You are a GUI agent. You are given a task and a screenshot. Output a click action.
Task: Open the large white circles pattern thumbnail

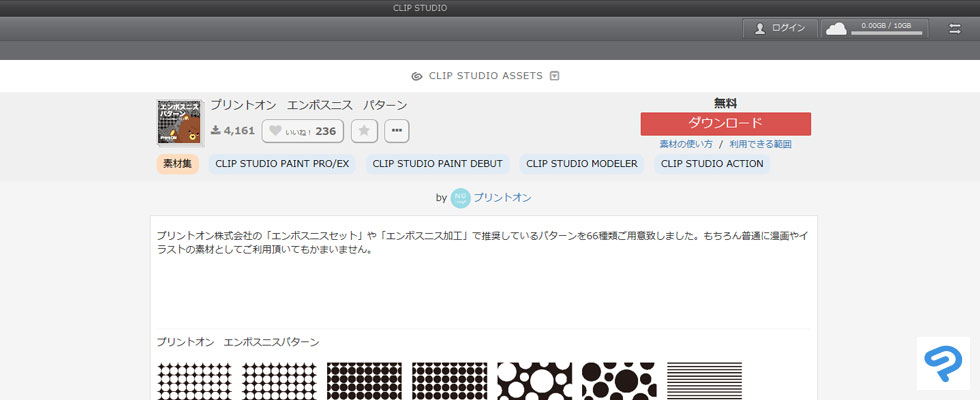[x=534, y=381]
